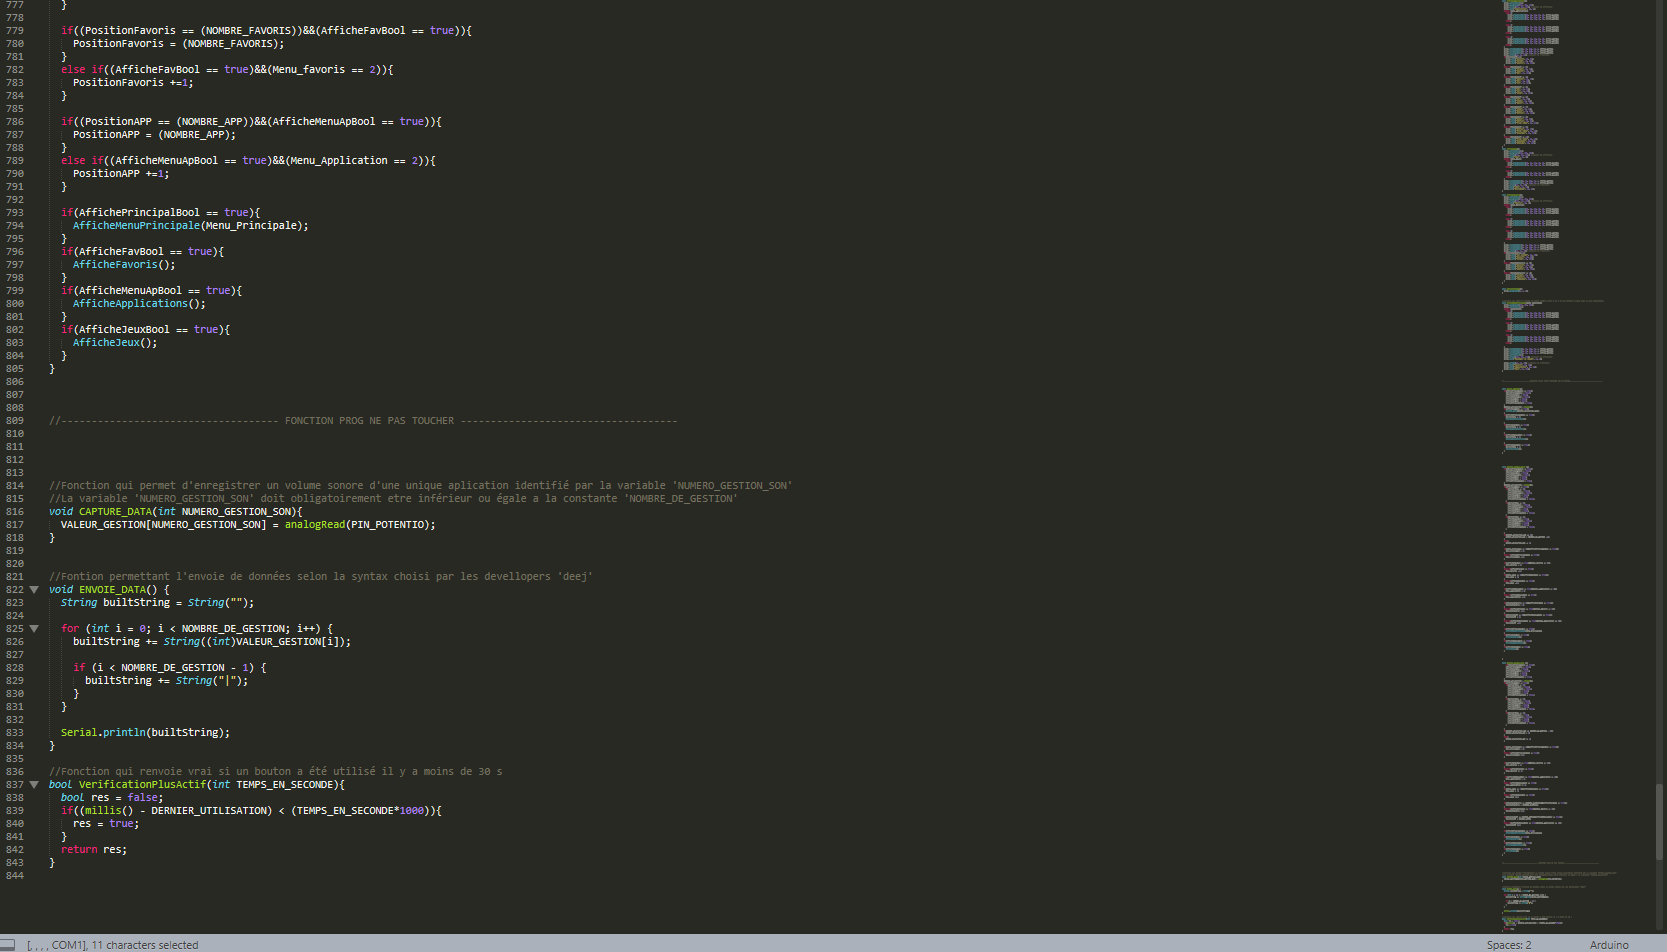Click 'DERNIER_UTILISATION' identifier on line 839

click(211, 811)
